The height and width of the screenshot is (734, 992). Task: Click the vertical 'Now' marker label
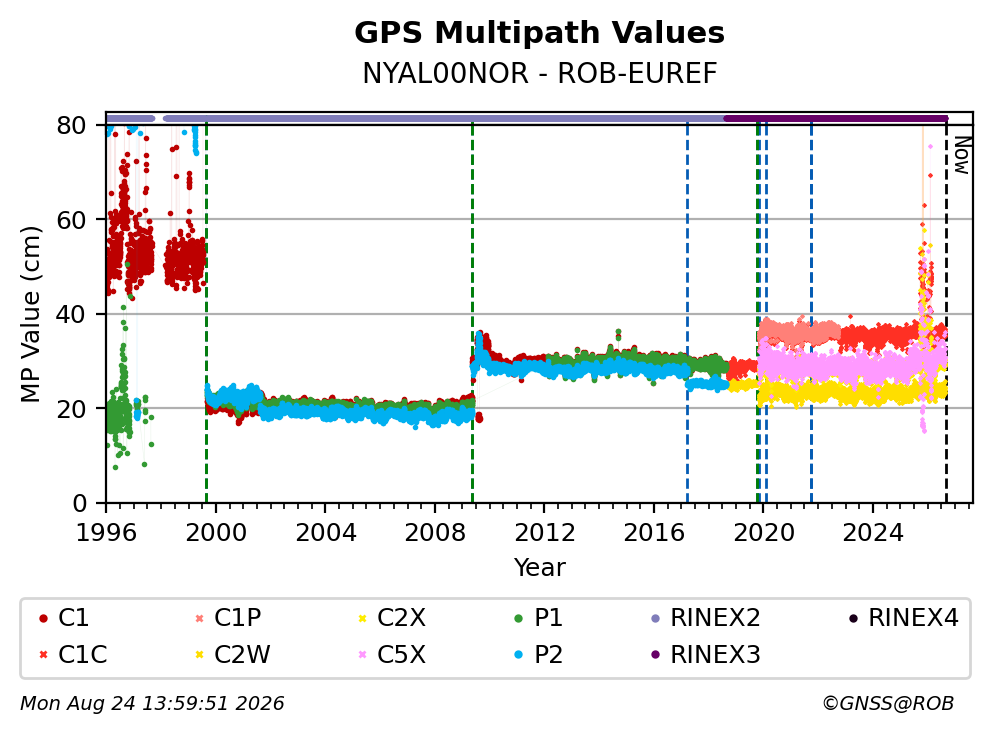pyautogui.click(x=962, y=156)
